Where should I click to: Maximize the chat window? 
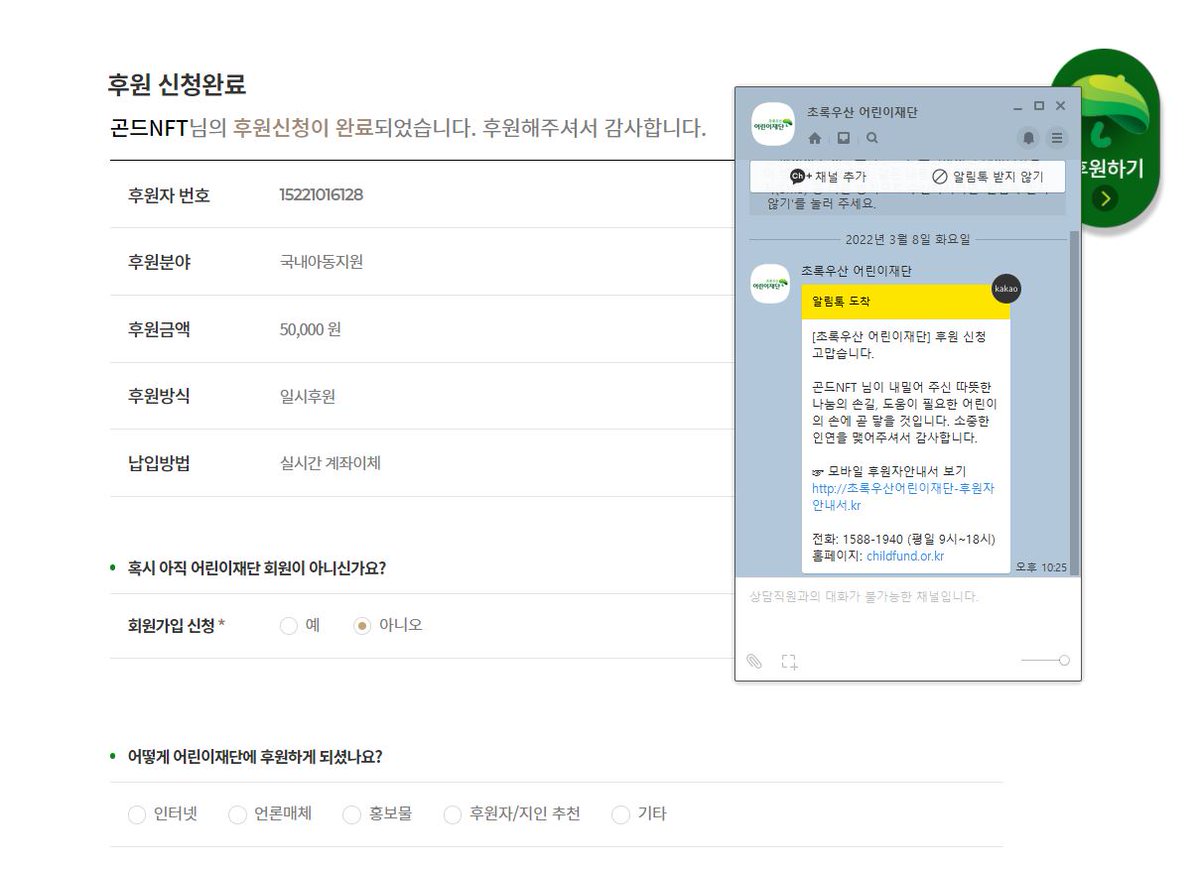[x=1039, y=106]
